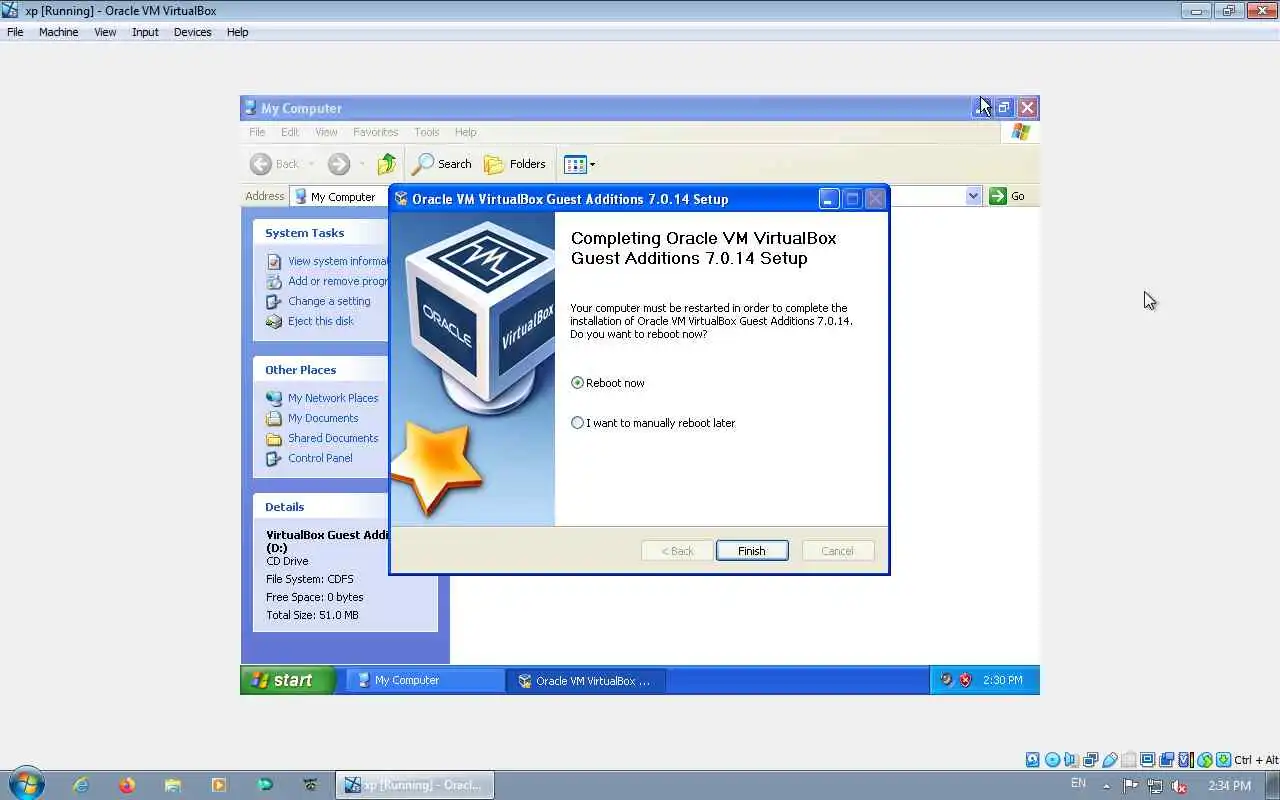The image size is (1280, 800).
Task: Open the Favorites menu in My Computer
Action: click(375, 132)
